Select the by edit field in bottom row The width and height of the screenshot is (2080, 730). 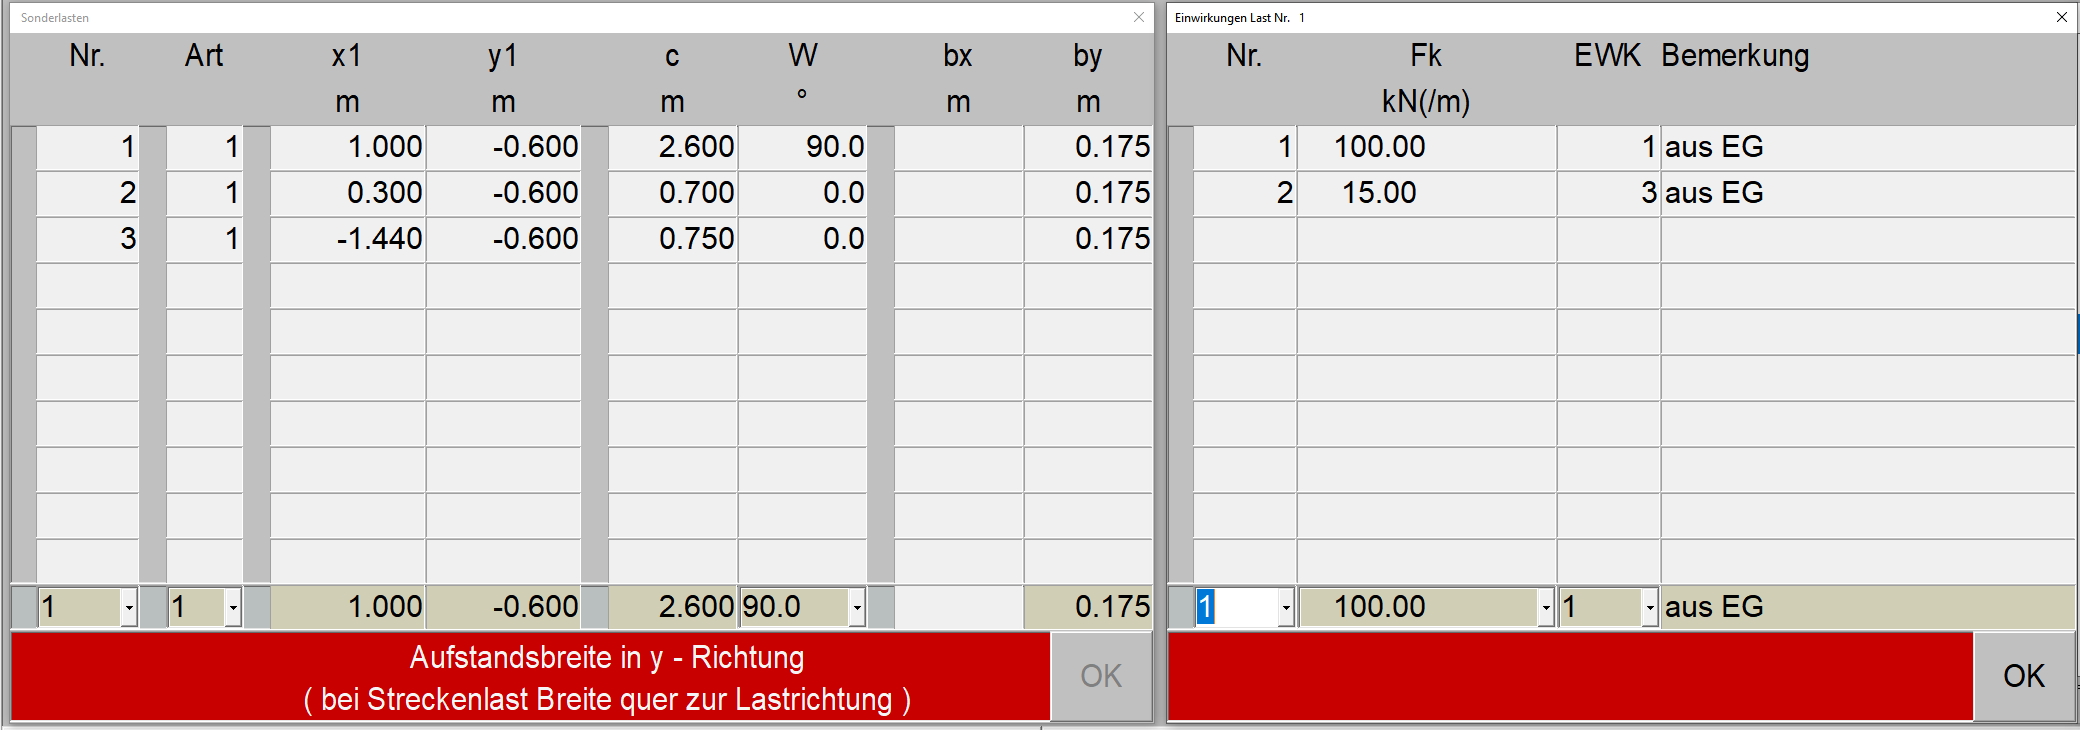1088,607
